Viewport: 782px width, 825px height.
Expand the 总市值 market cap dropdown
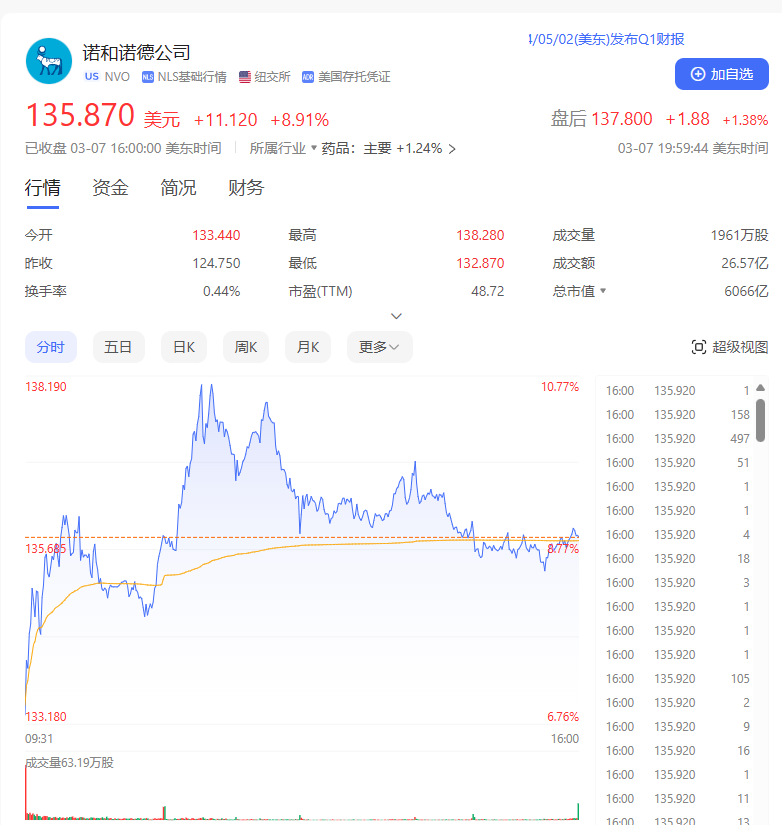pyautogui.click(x=603, y=291)
